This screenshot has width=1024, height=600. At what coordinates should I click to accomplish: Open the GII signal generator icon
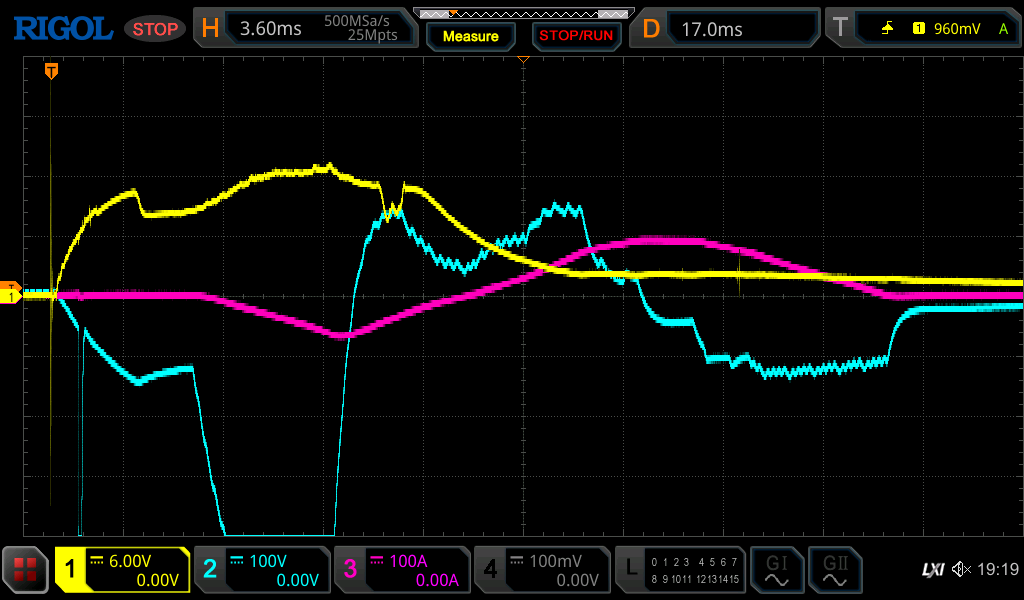835,570
